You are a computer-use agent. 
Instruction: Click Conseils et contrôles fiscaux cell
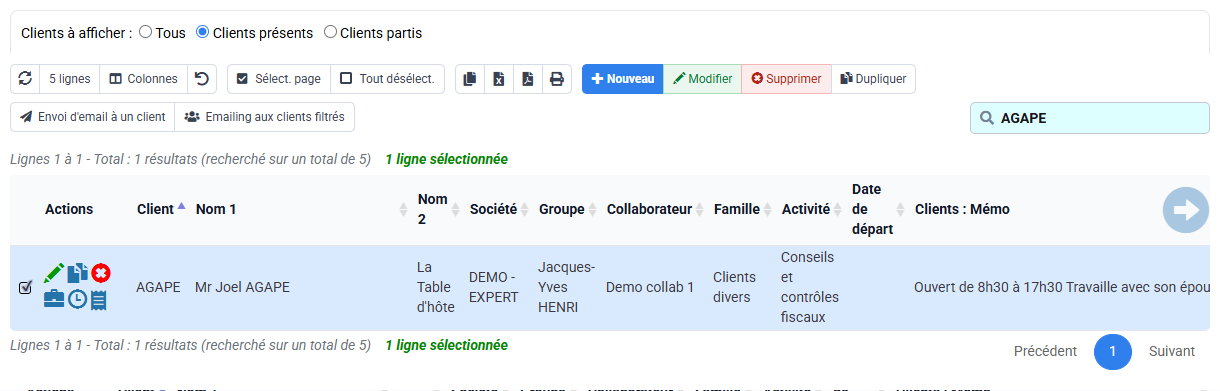(809, 288)
